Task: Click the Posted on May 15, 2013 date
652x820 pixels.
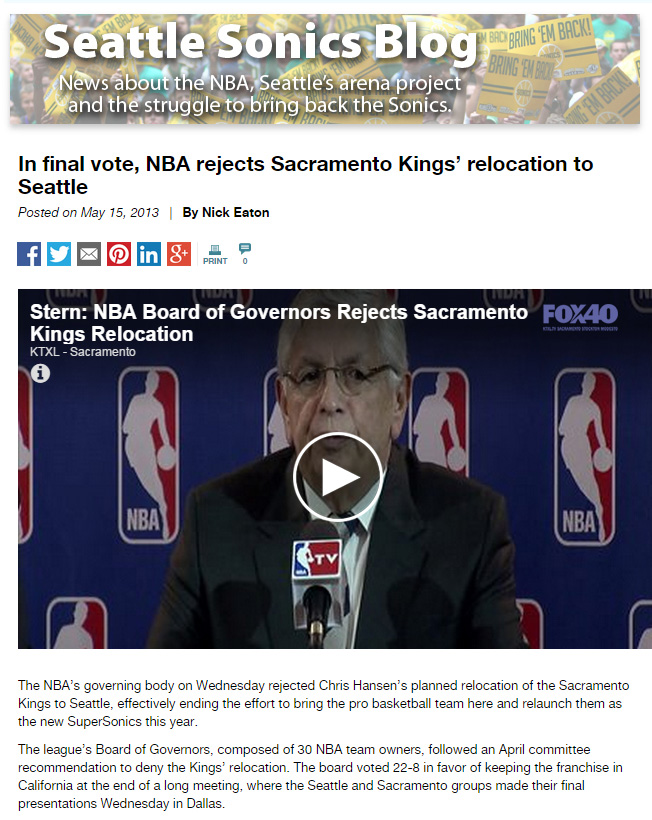Action: click(88, 213)
